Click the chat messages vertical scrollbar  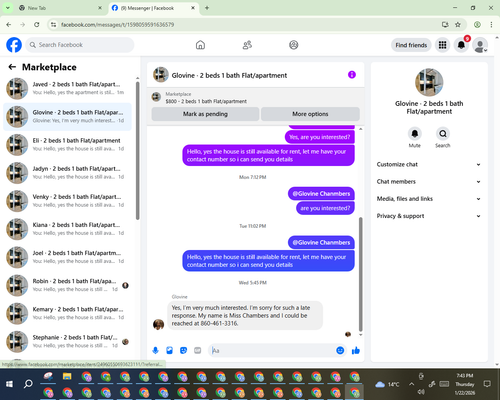[x=360, y=274]
